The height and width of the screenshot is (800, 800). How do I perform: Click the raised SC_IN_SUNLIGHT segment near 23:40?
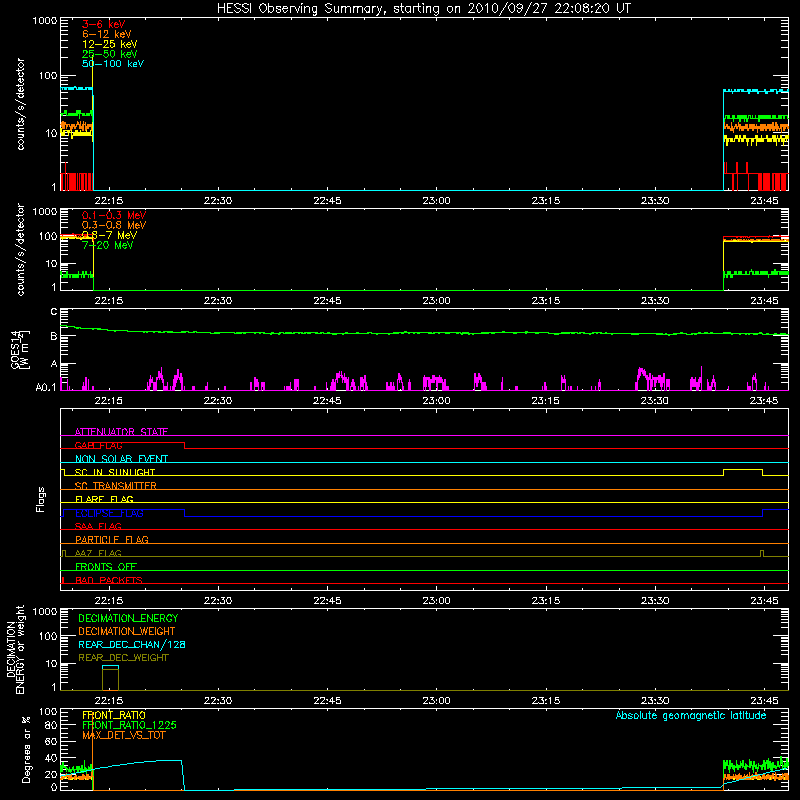coord(743,469)
